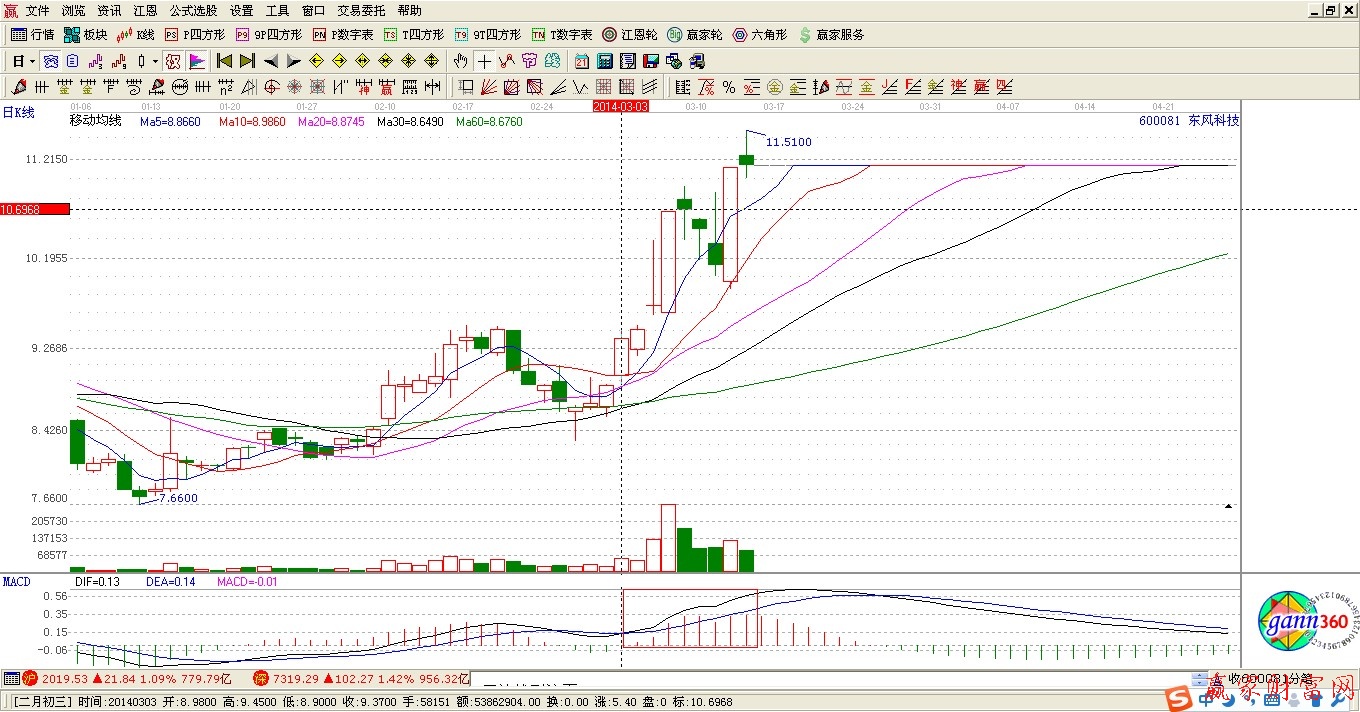
Task: Click the 2014-03-03 date marker on timeline
Action: click(x=621, y=105)
